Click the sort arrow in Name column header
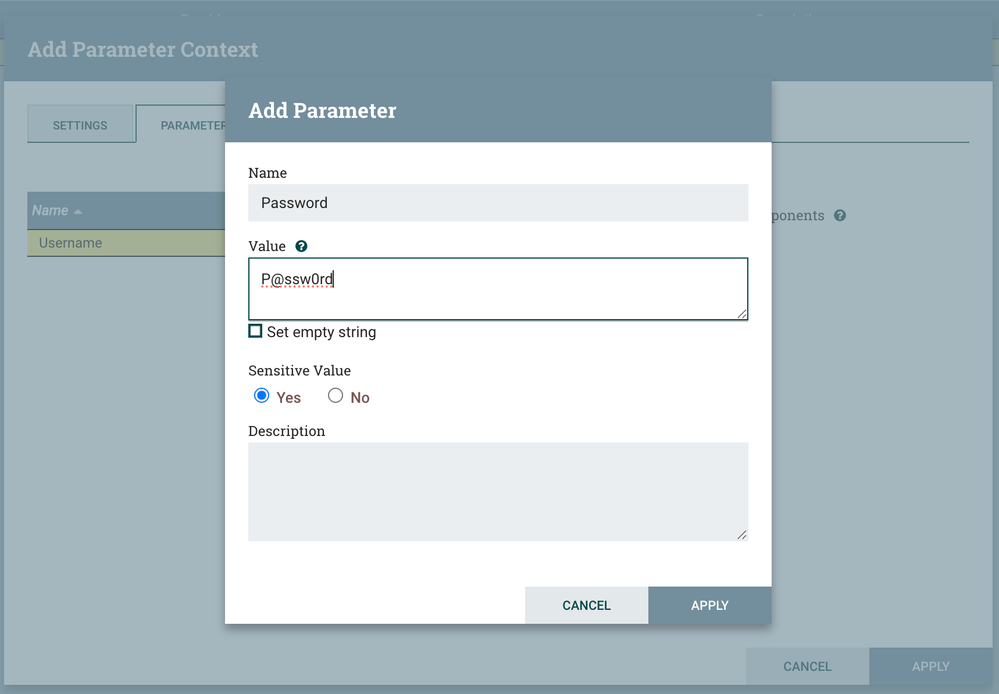This screenshot has height=694, width=999. [78, 211]
